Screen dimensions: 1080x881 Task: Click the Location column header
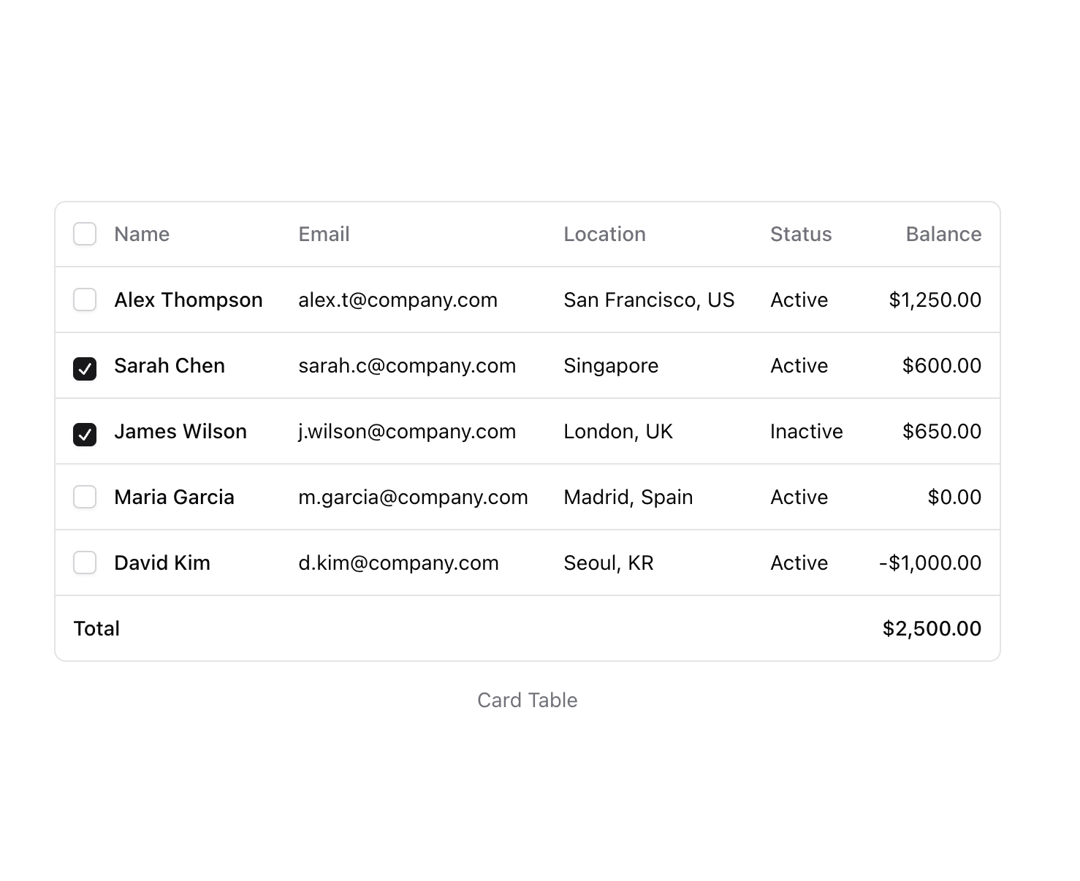pos(605,234)
